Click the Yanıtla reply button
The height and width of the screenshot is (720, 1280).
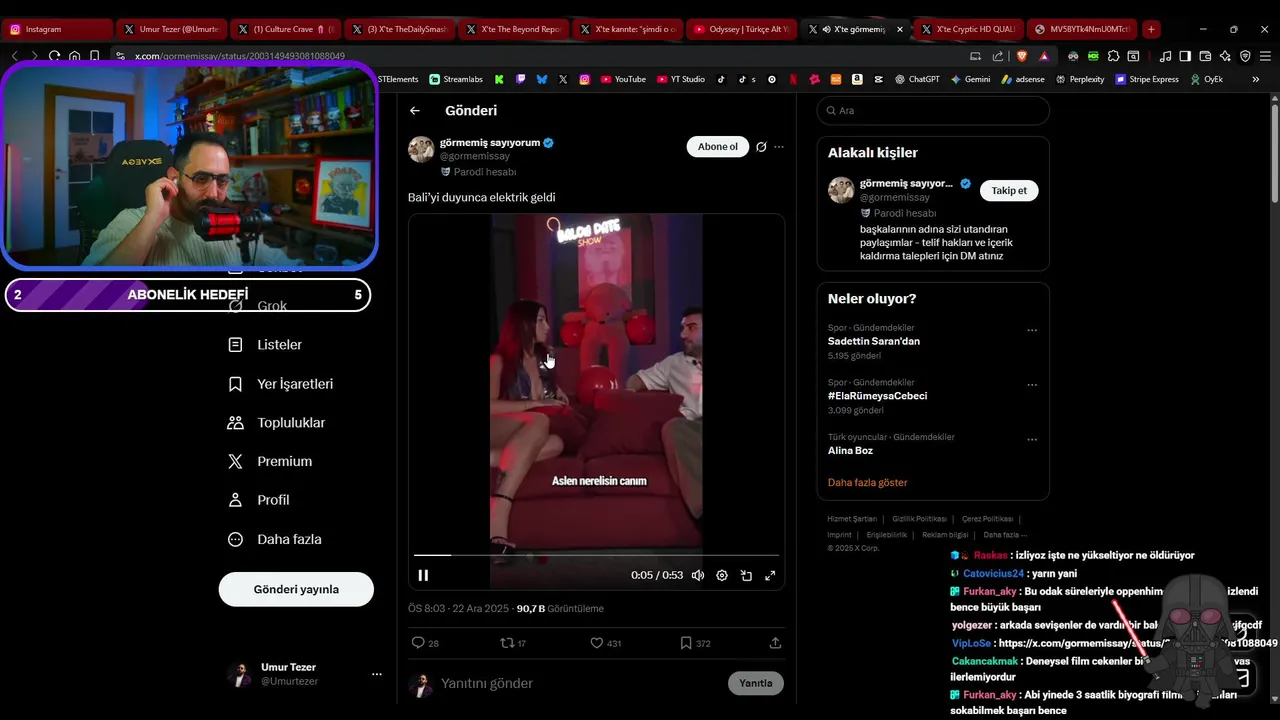756,683
